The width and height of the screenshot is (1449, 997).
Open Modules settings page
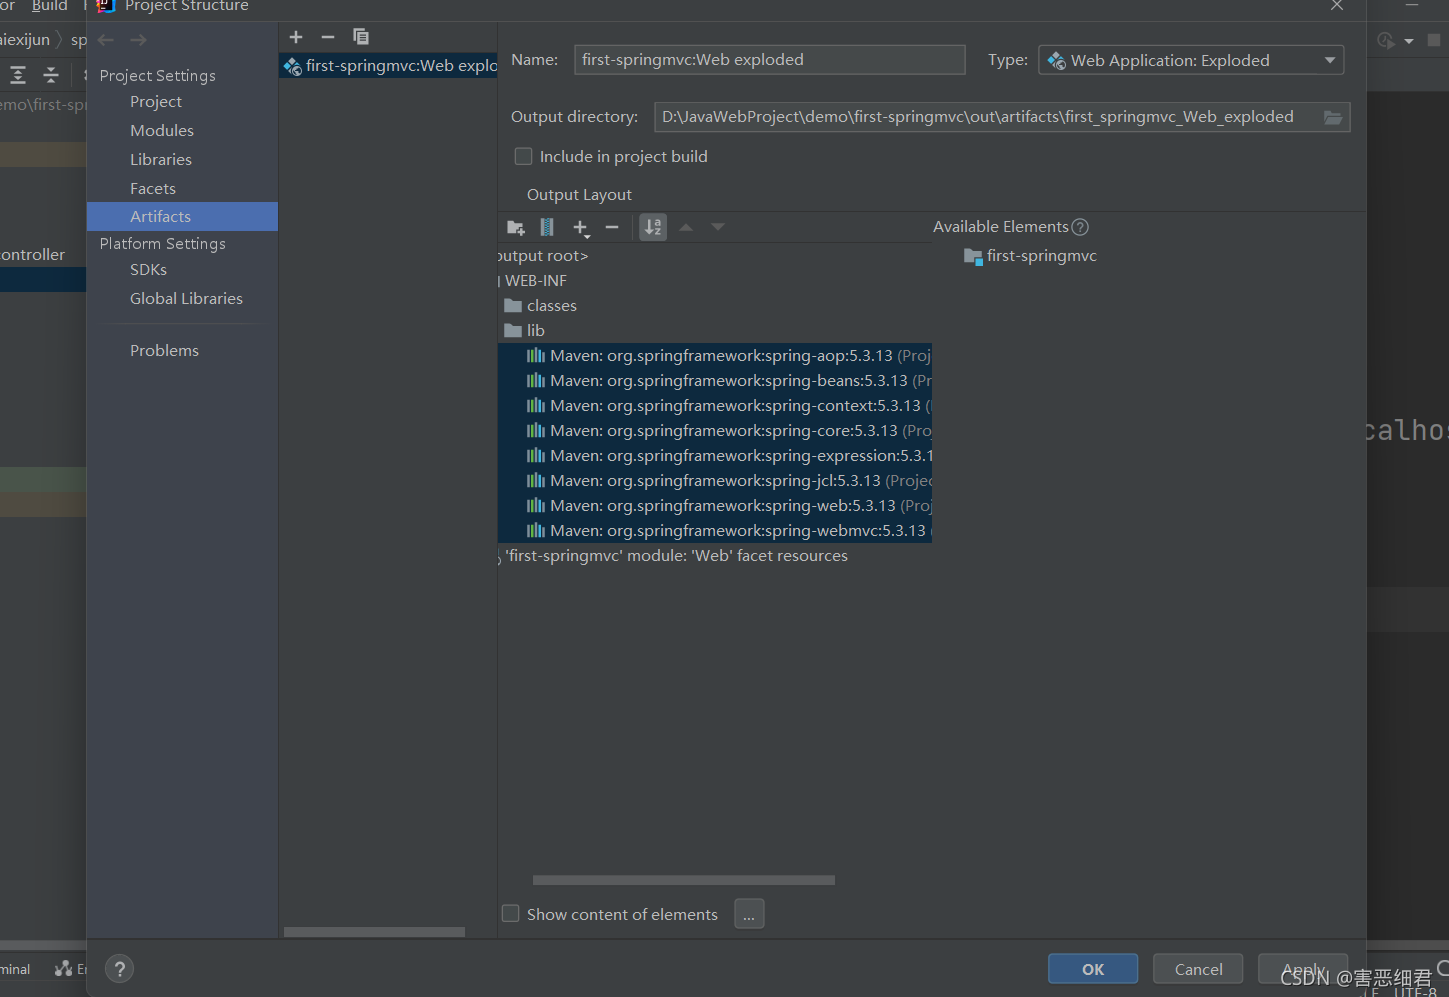(162, 131)
